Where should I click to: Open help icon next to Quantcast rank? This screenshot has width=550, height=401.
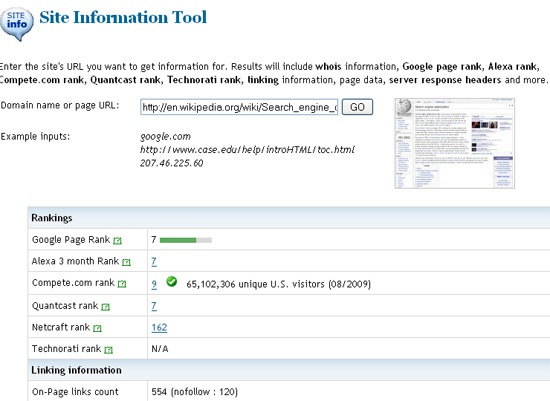(x=106, y=307)
